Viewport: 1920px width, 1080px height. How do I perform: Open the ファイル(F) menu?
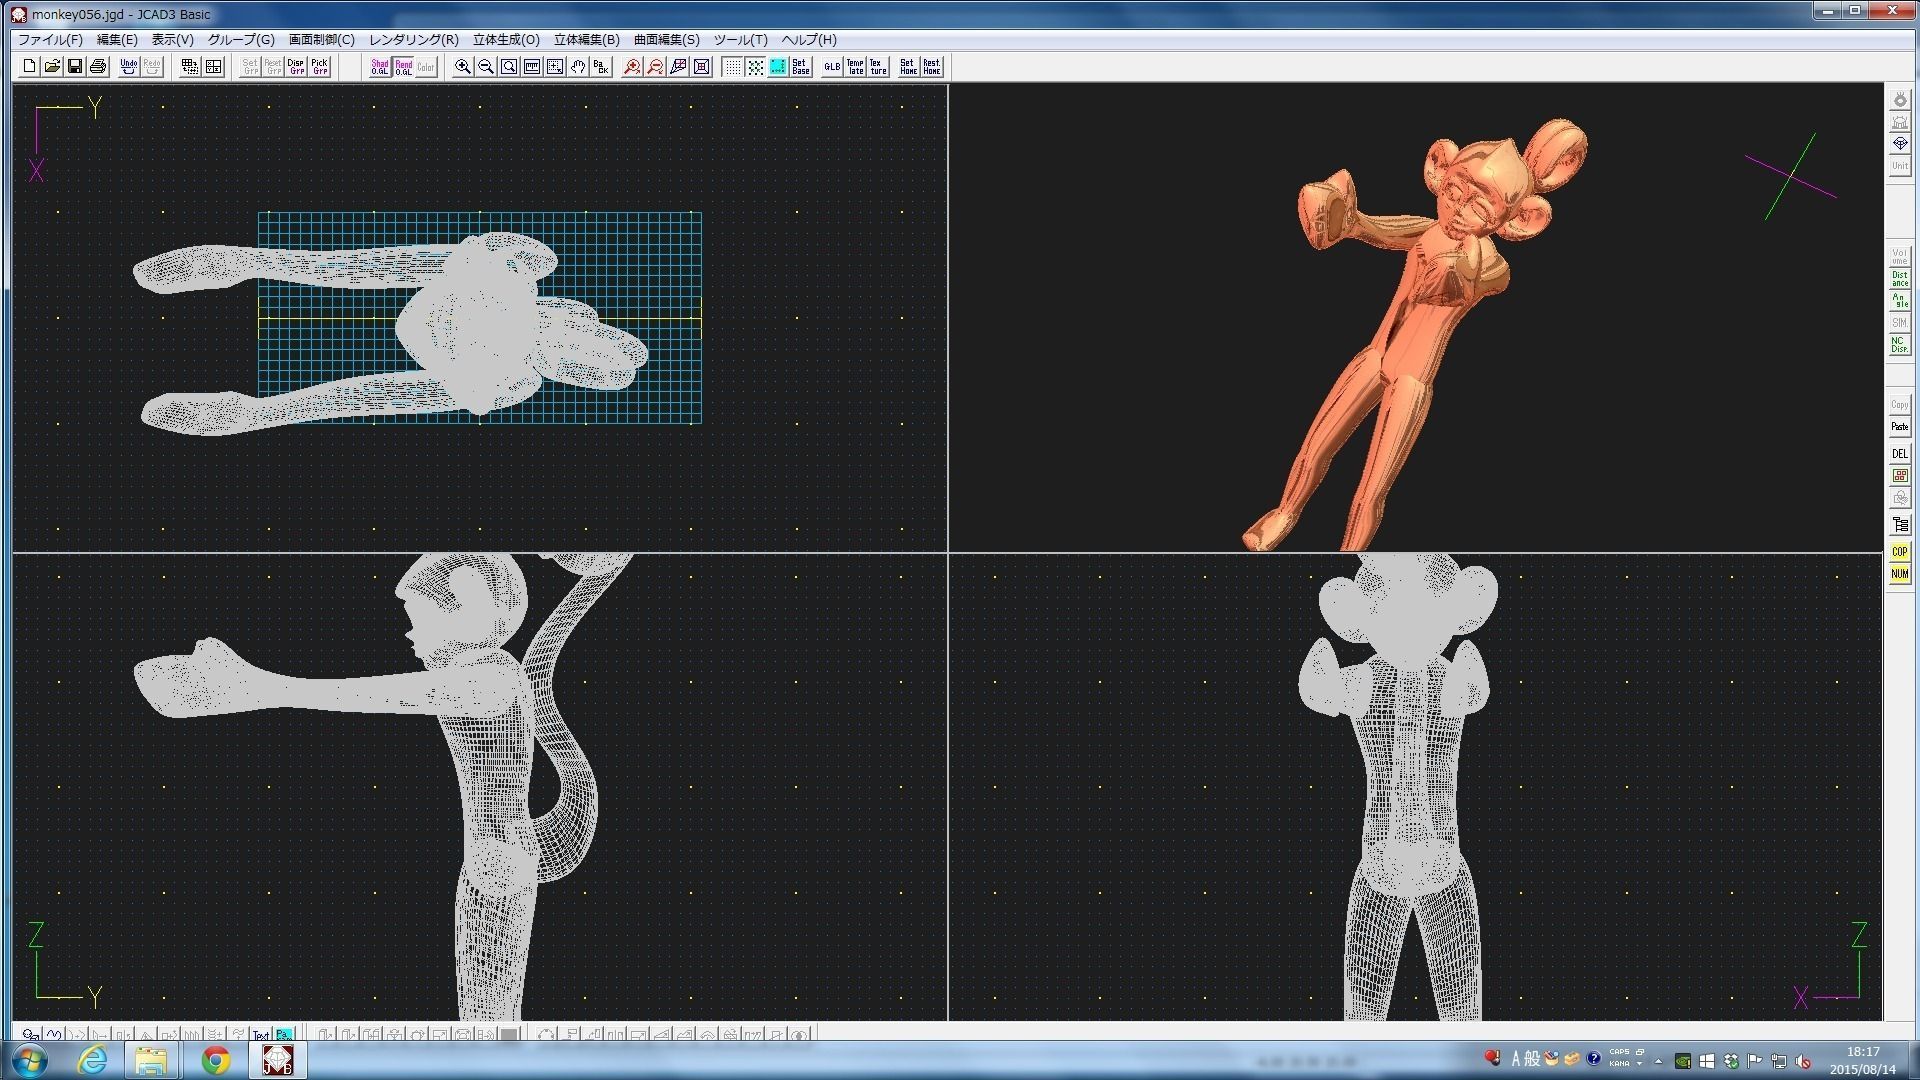click(x=50, y=40)
